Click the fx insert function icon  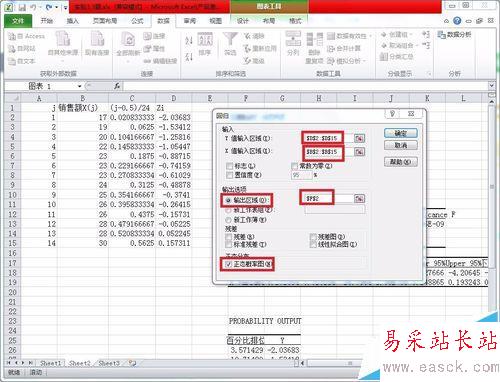[x=117, y=86]
